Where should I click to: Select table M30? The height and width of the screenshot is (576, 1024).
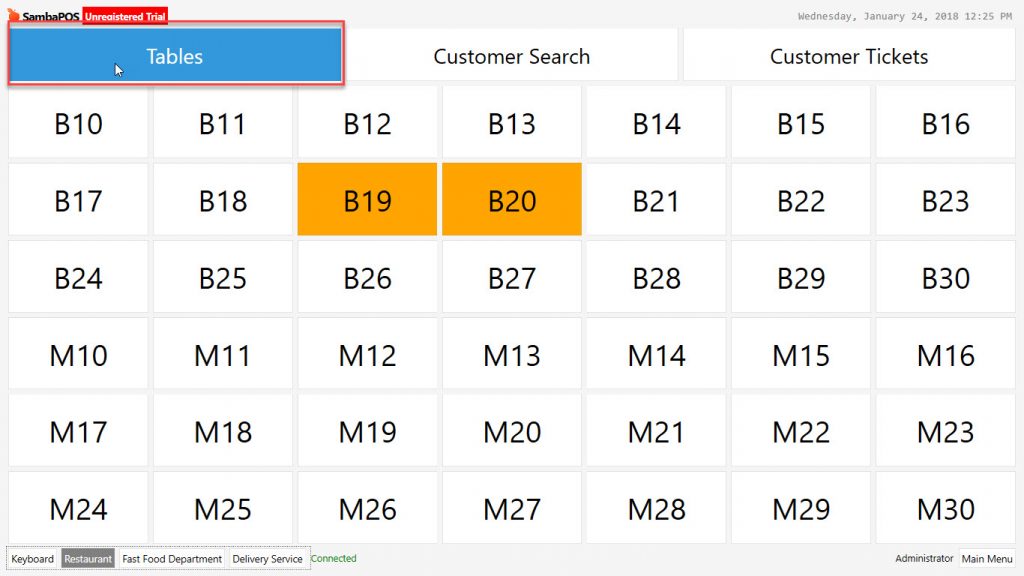point(946,508)
